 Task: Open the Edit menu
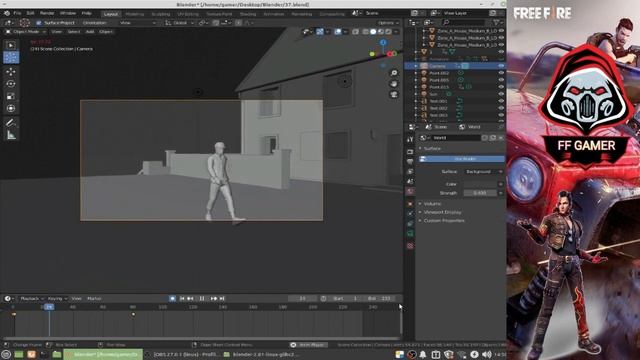tap(30, 13)
